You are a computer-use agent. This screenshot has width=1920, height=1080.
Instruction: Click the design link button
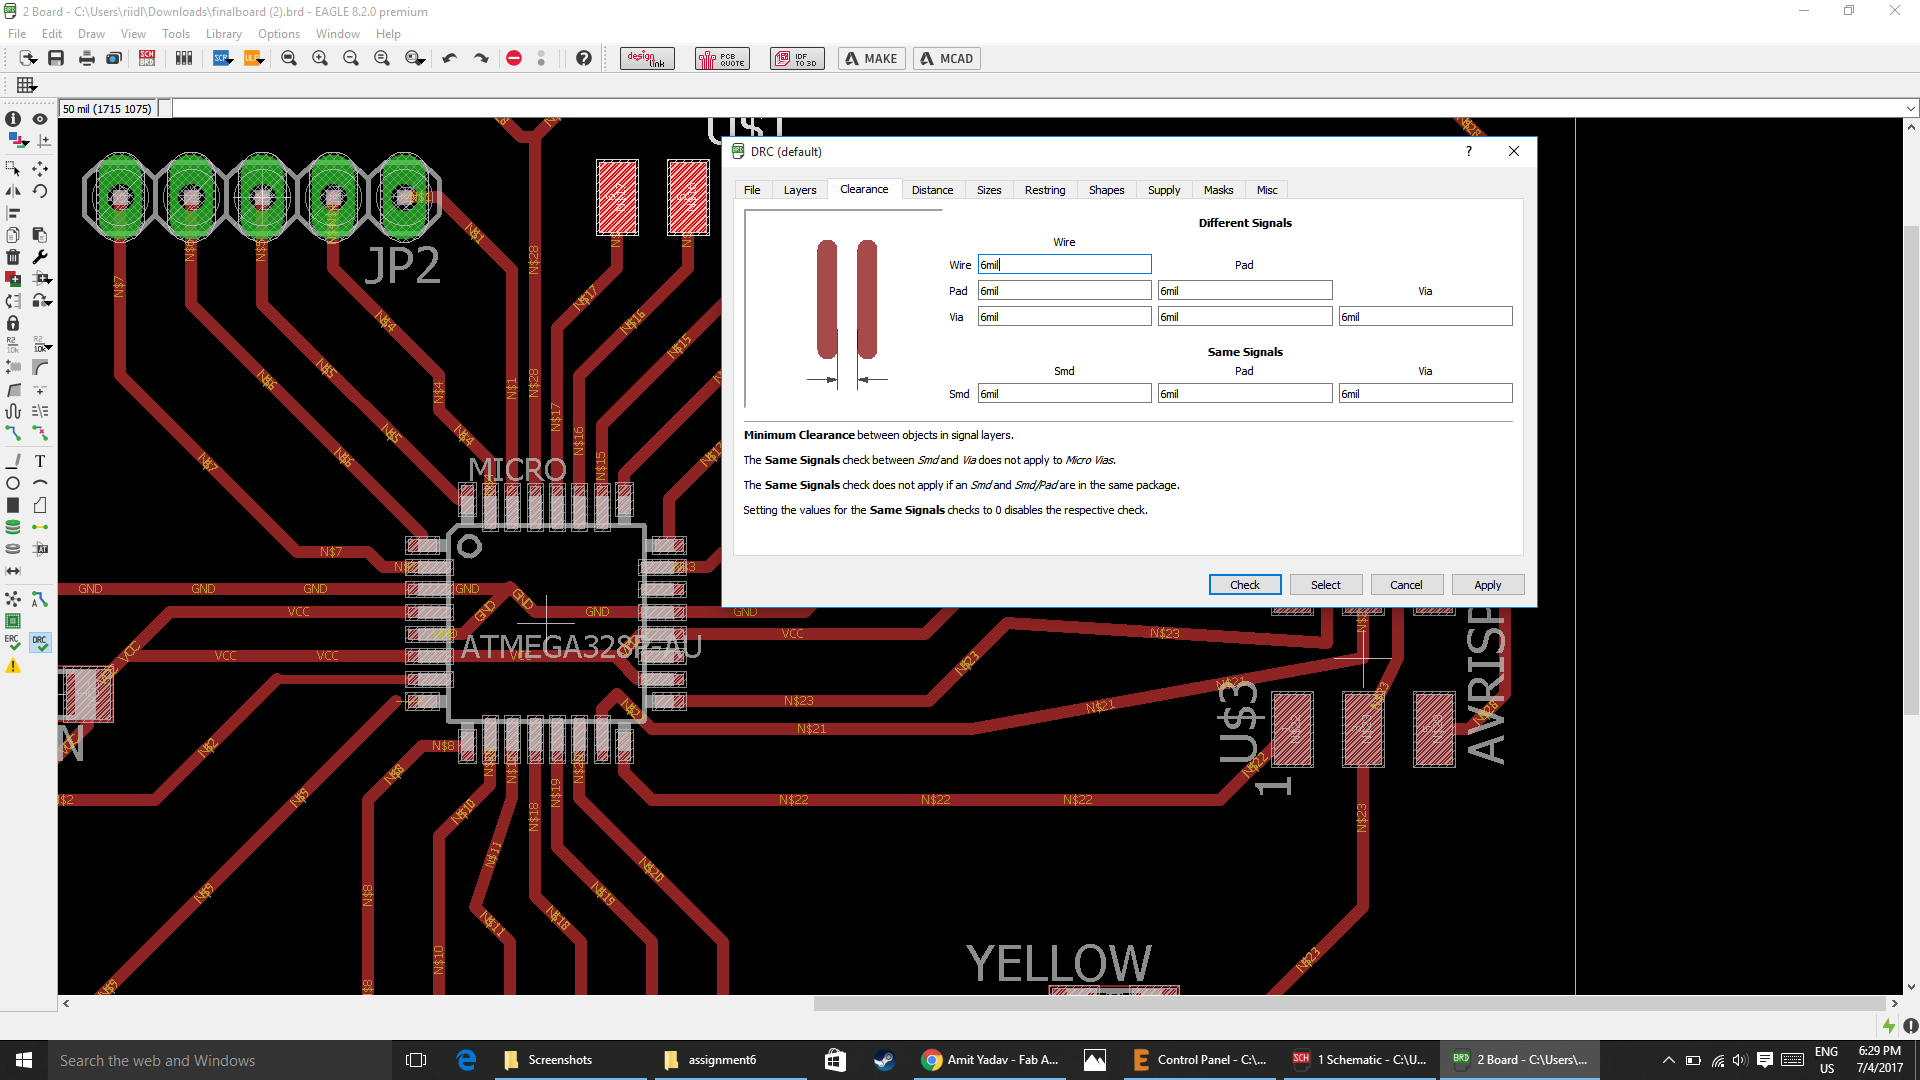point(647,58)
